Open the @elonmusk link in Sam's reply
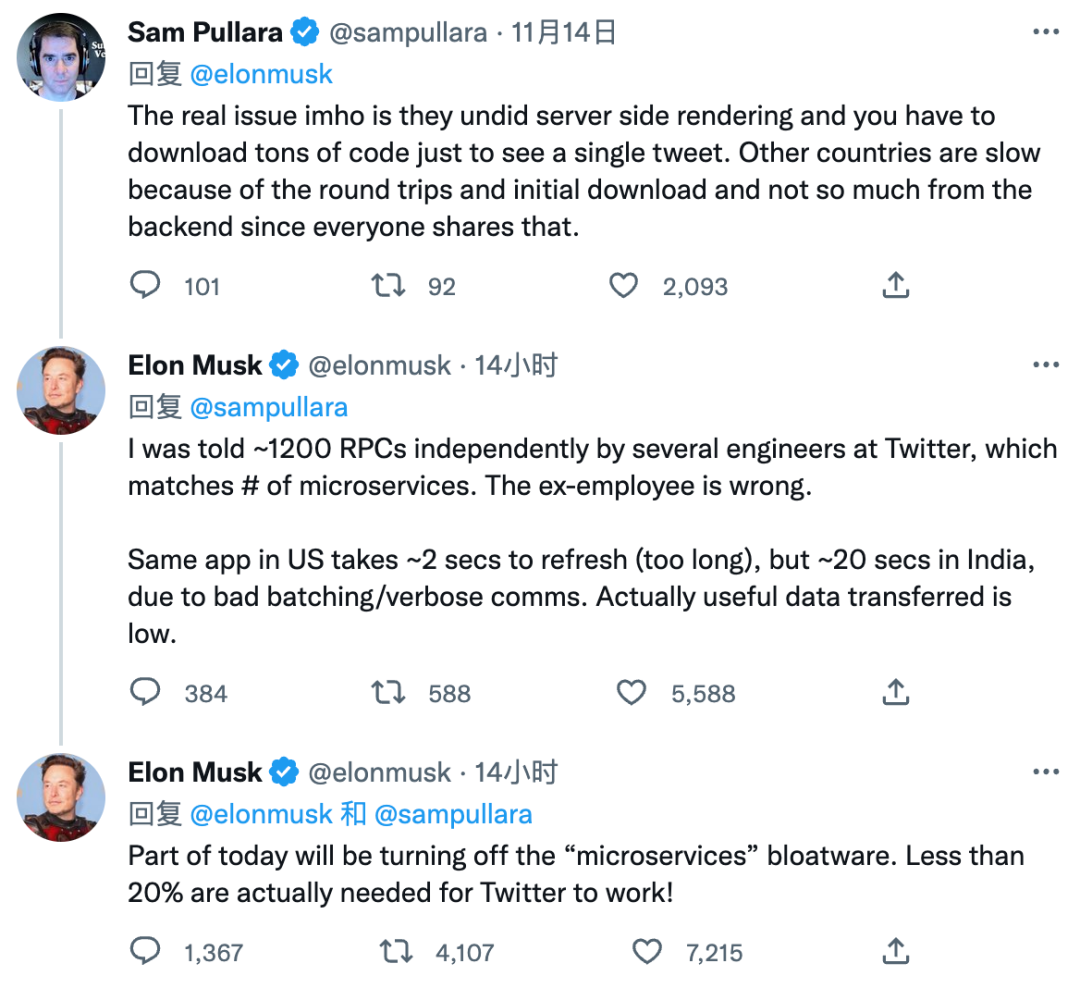 261,74
